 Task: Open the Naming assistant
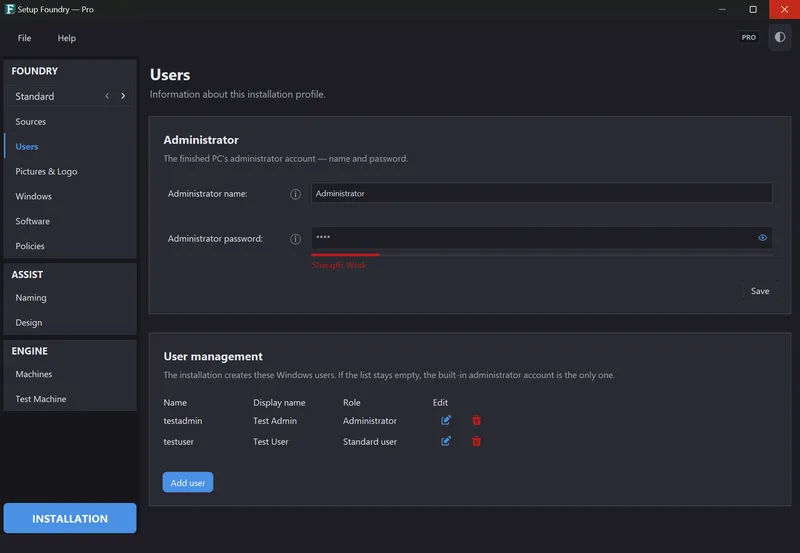(x=70, y=298)
